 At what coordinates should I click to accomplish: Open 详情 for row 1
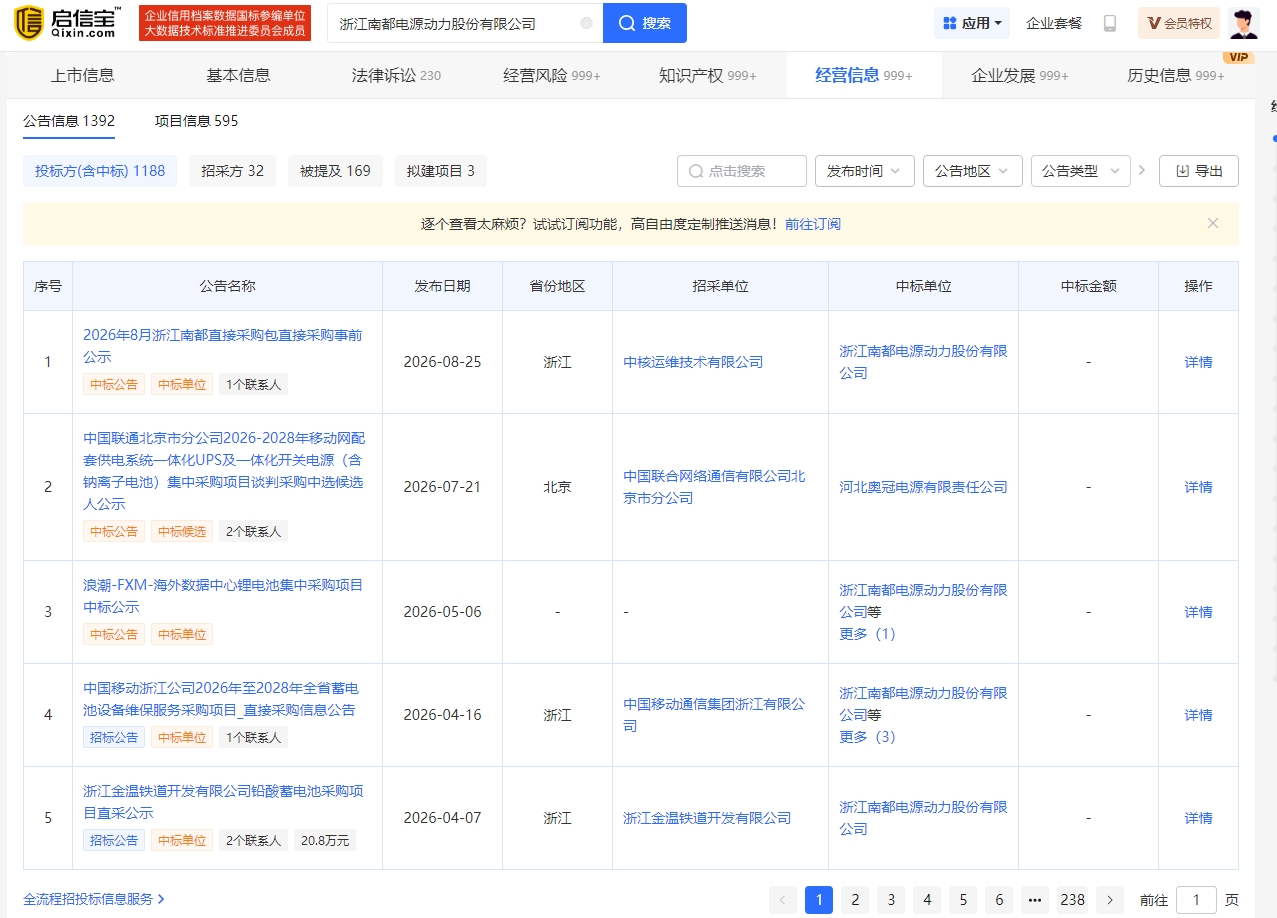[1198, 362]
